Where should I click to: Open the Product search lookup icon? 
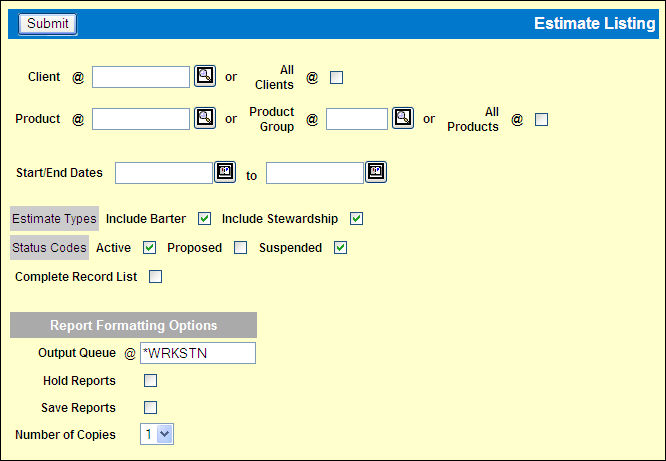204,119
